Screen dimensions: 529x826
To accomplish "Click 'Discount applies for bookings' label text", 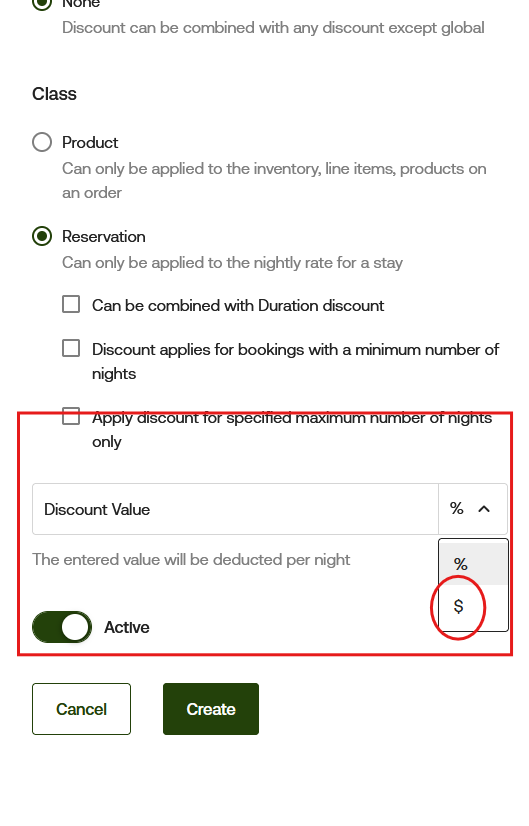I will click(295, 361).
